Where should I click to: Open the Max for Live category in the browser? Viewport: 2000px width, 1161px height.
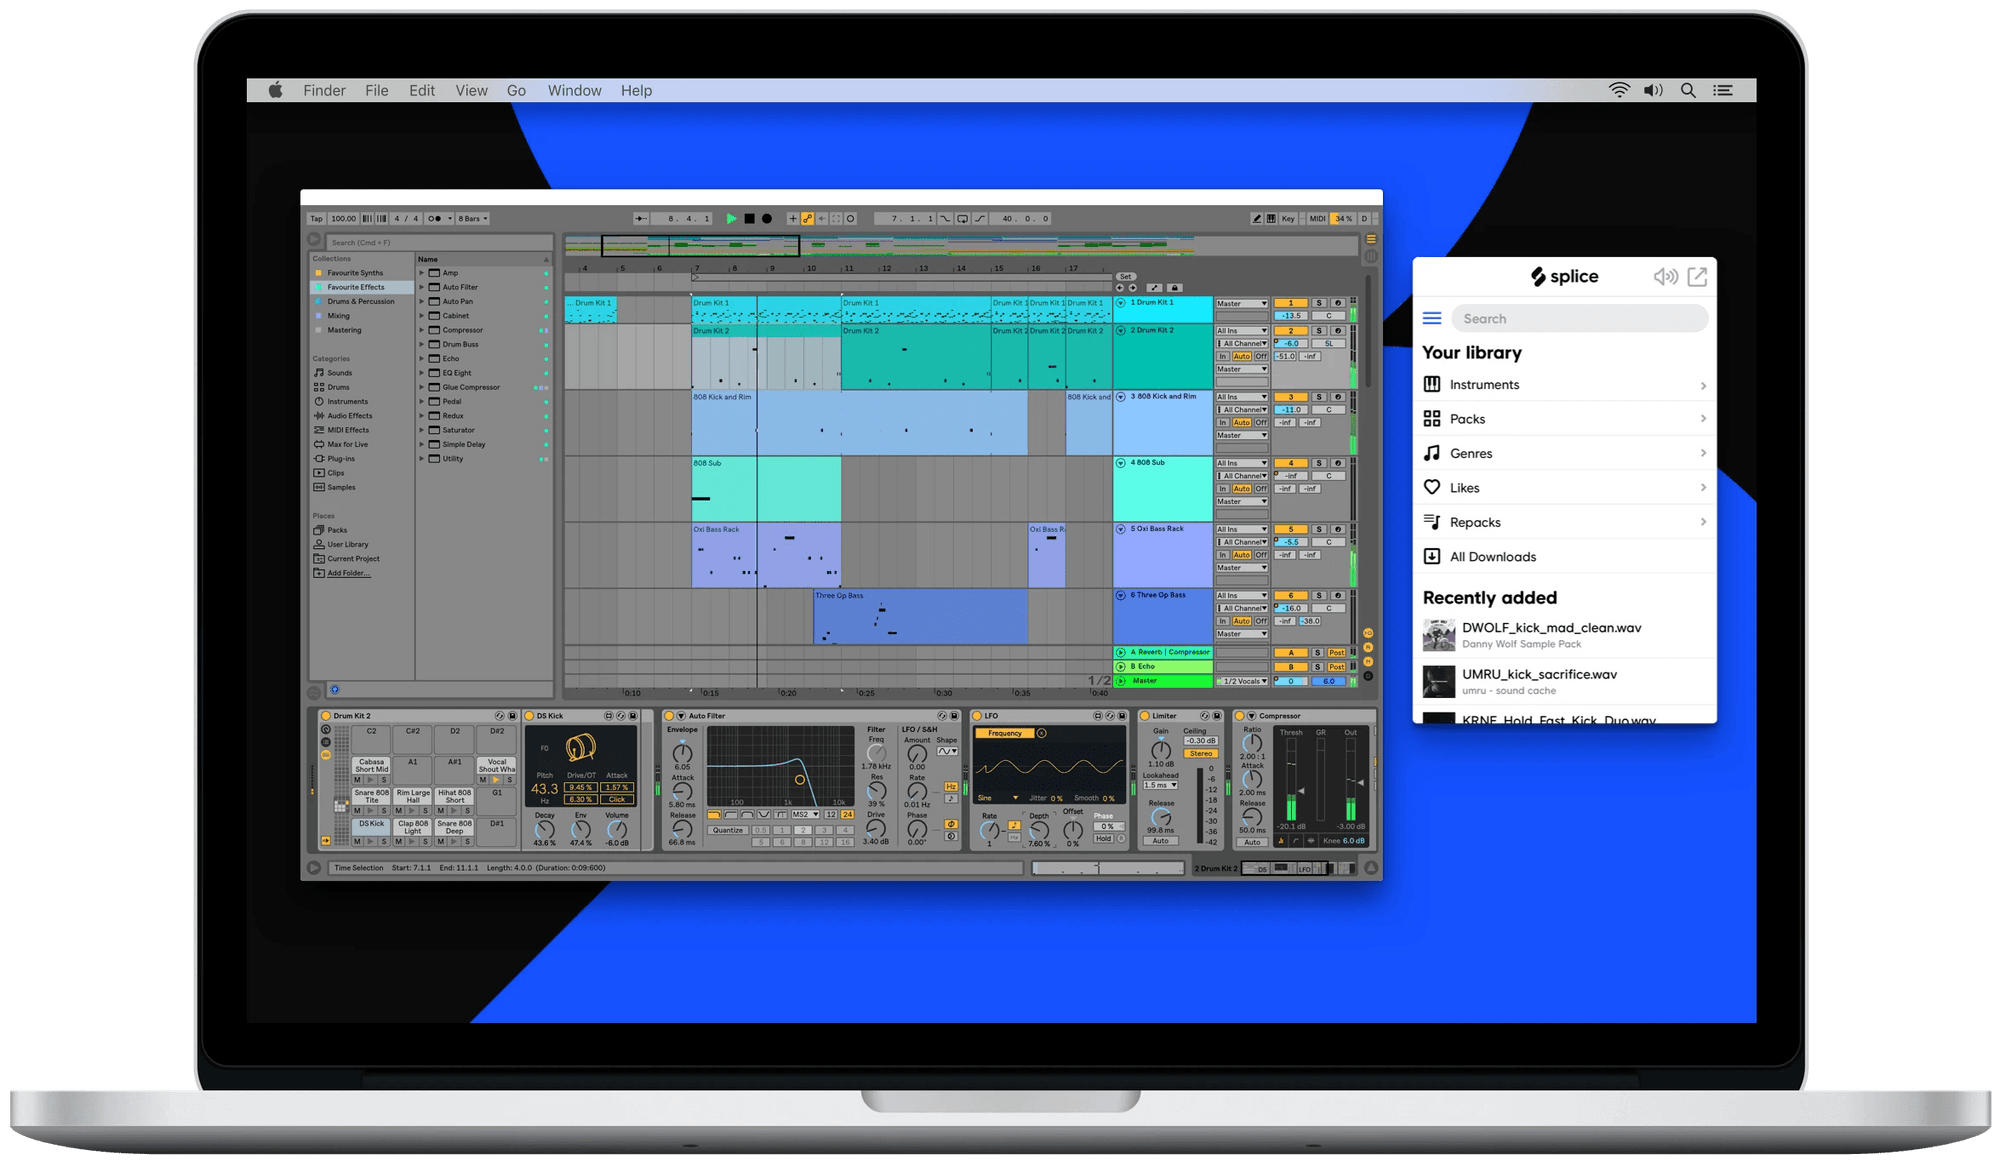pos(348,444)
